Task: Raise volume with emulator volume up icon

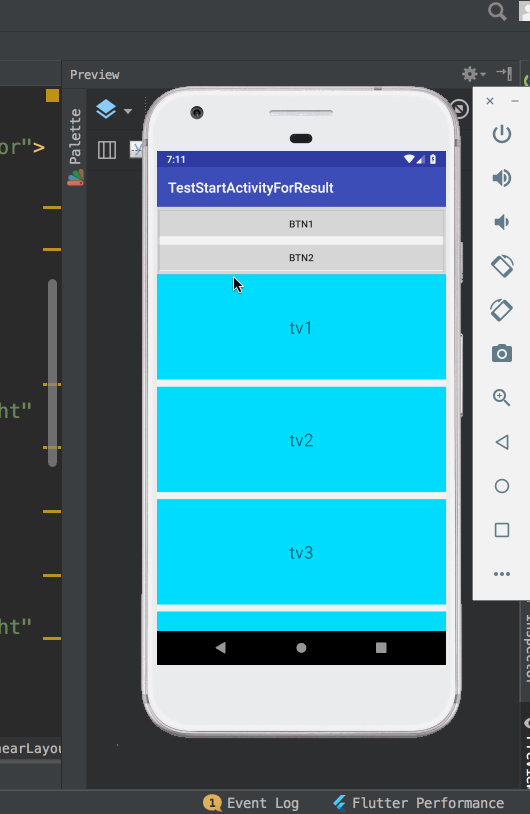Action: (501, 178)
